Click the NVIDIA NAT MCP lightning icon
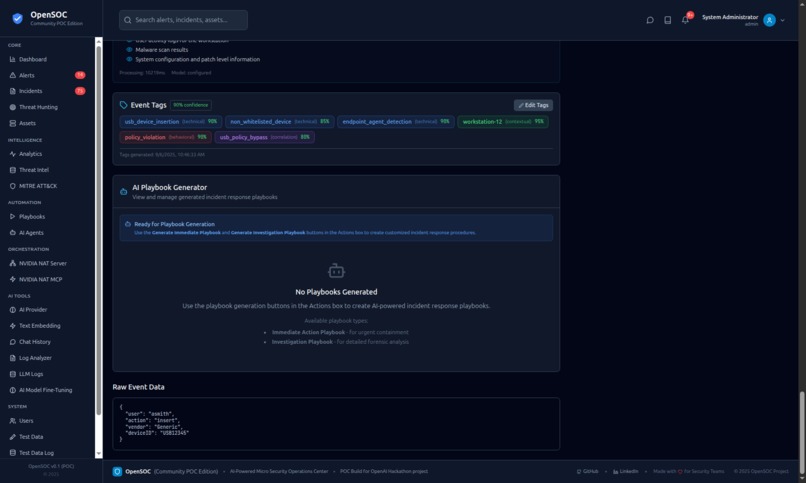 pos(12,280)
